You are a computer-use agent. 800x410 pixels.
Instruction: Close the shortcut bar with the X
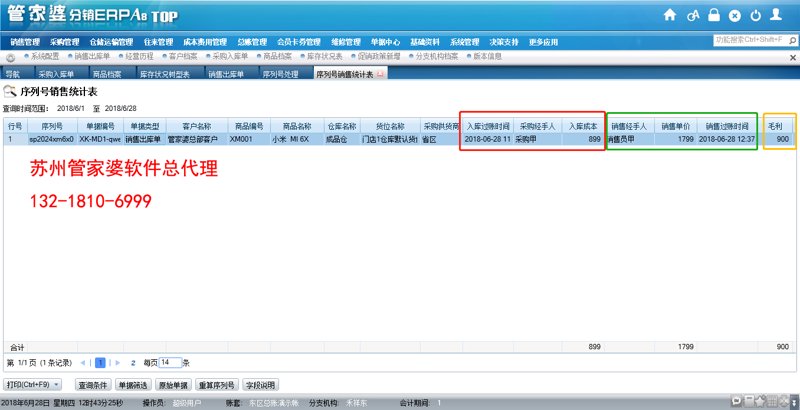pyautogui.click(x=793, y=58)
